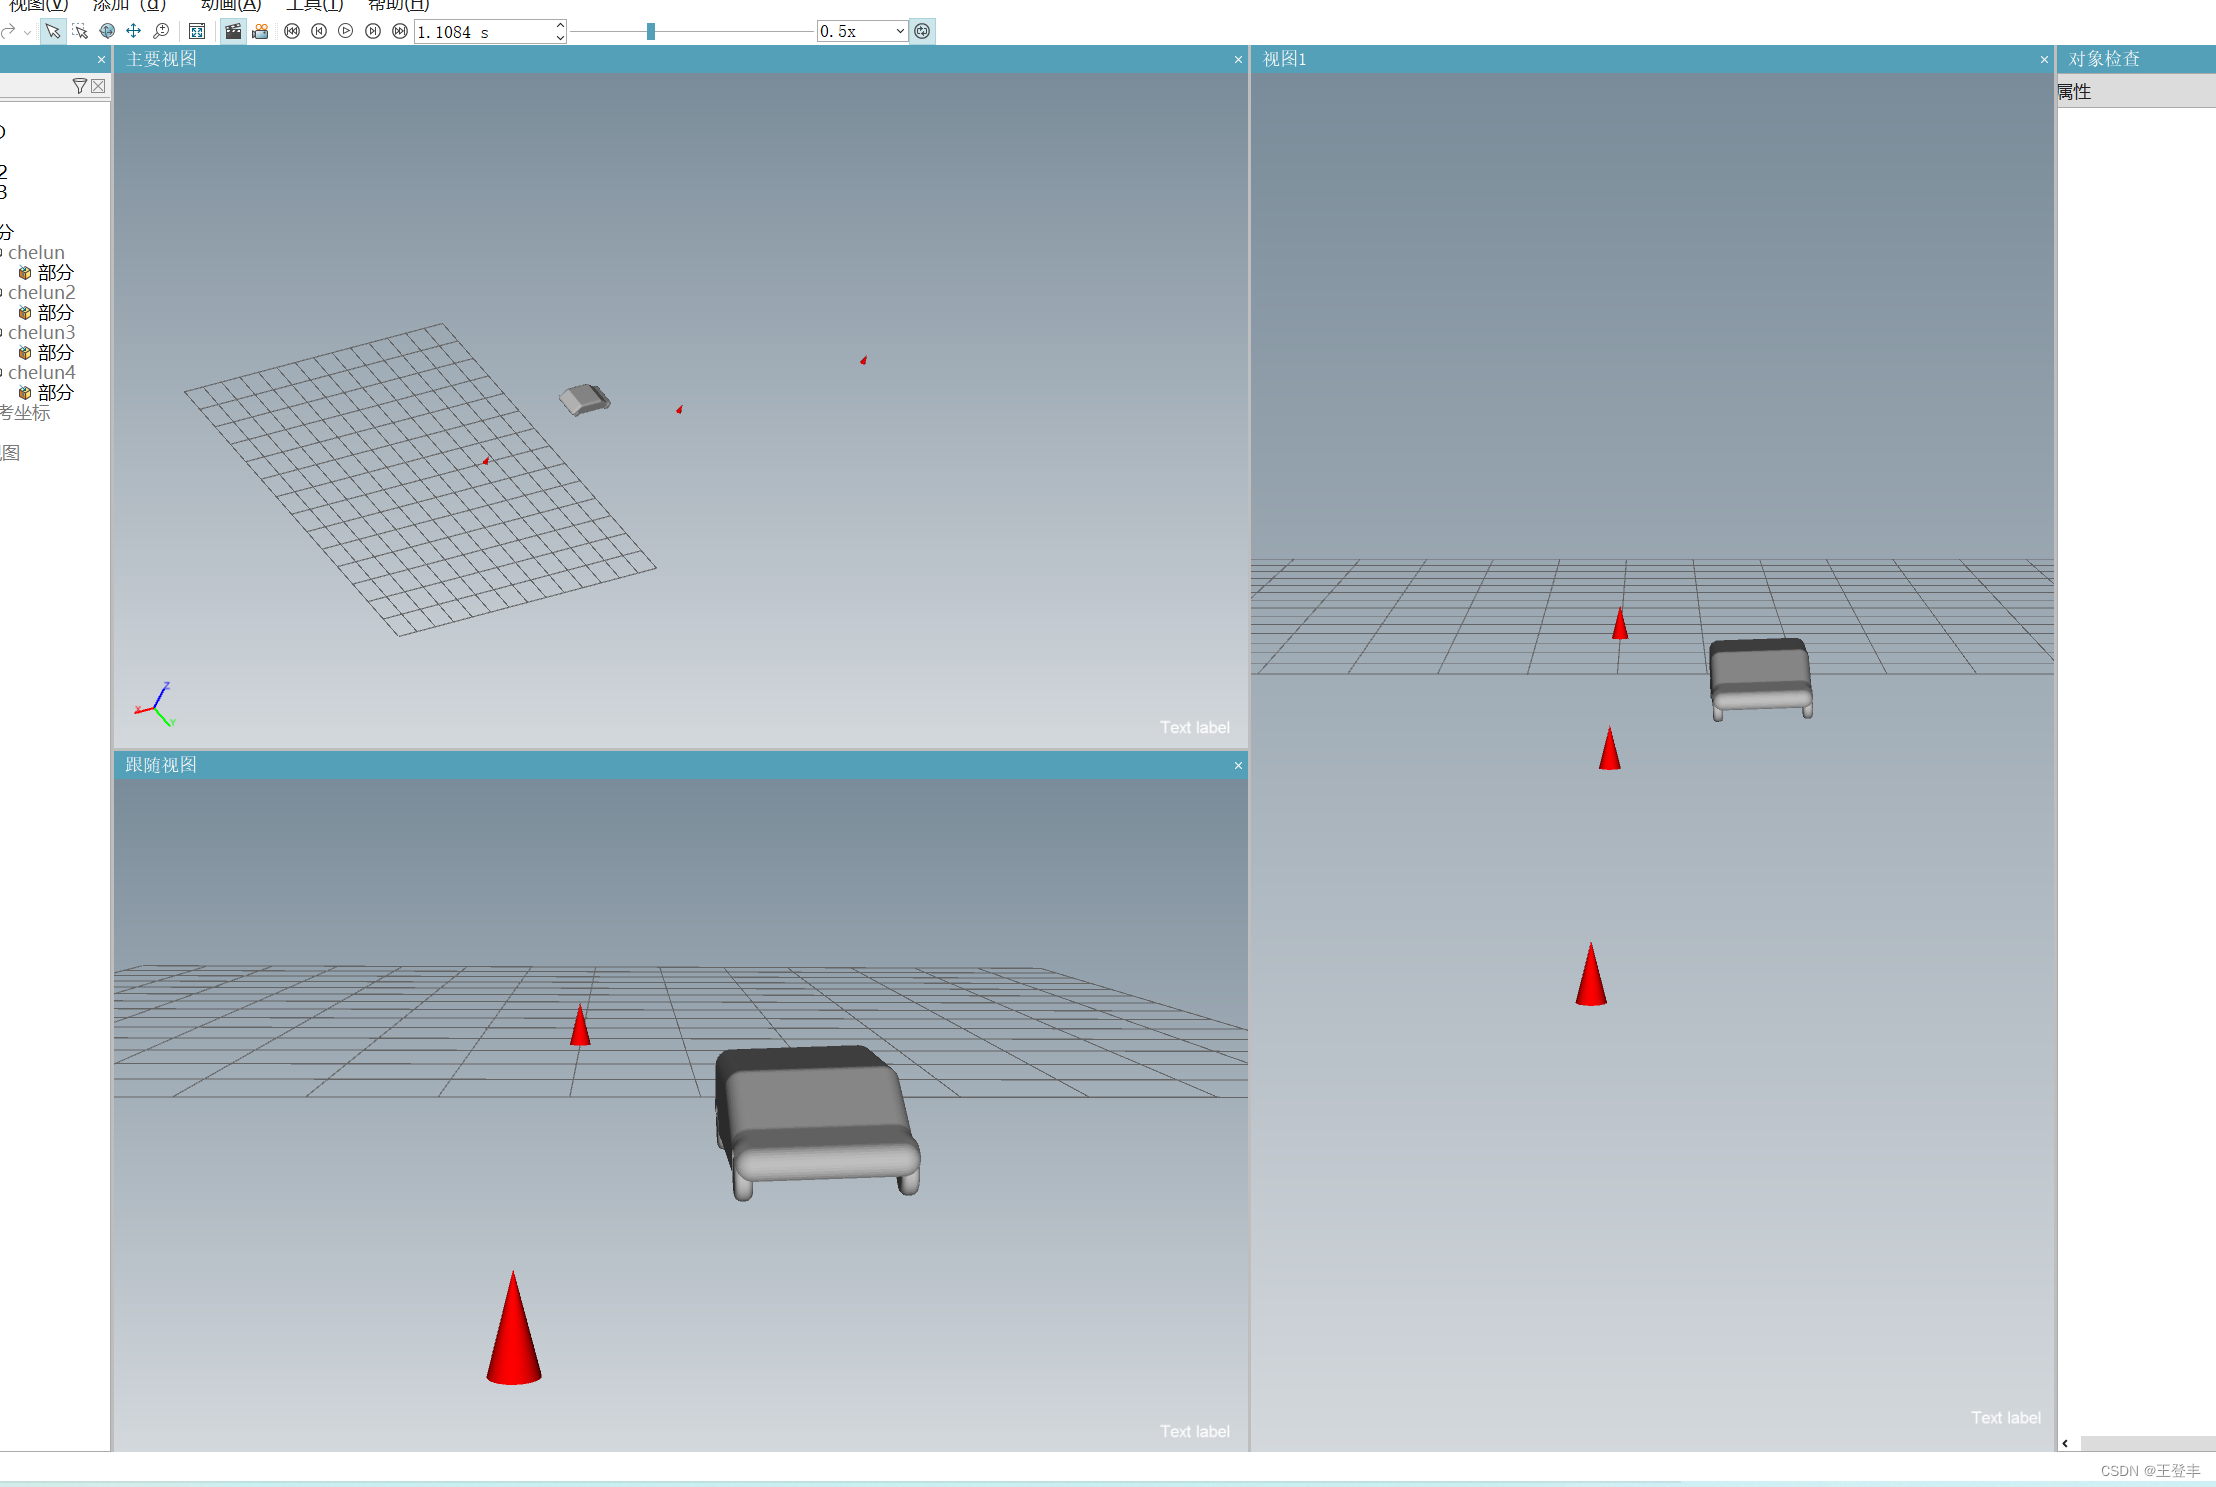Open the 工具(T) menu
The width and height of the screenshot is (2216, 1487).
pyautogui.click(x=315, y=6)
